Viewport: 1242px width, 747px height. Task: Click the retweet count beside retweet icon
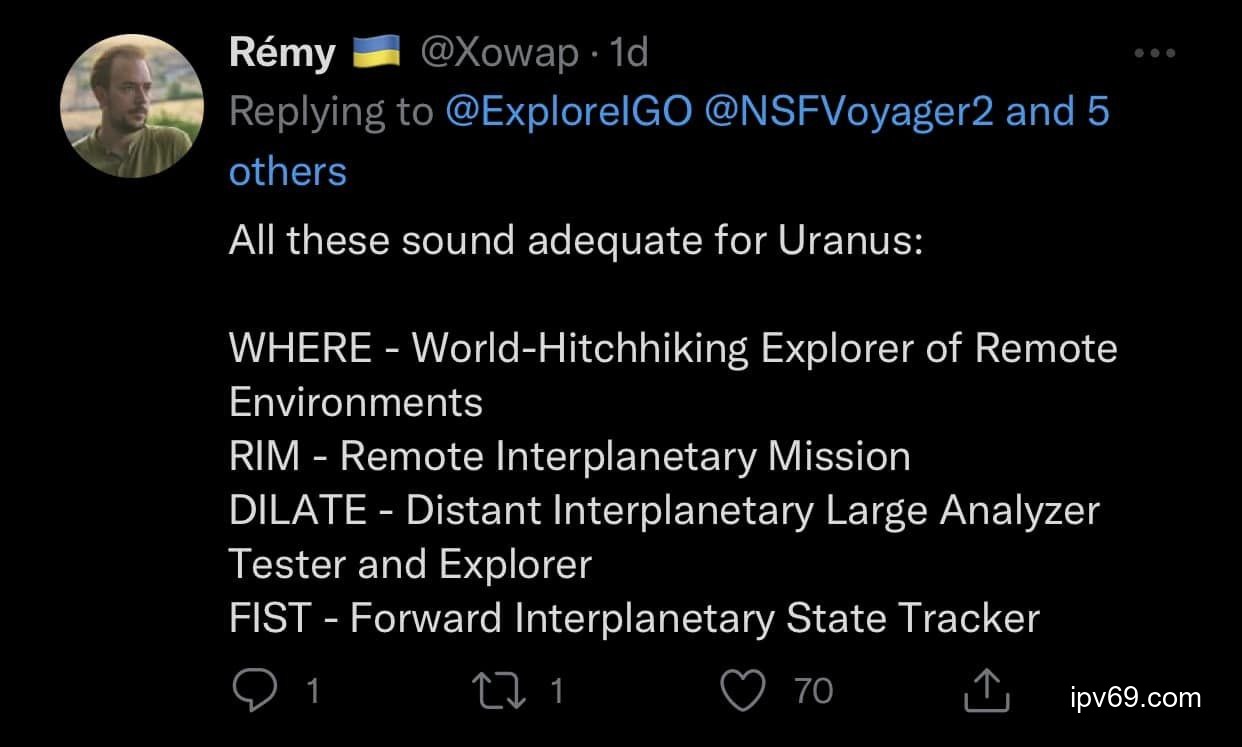point(557,691)
